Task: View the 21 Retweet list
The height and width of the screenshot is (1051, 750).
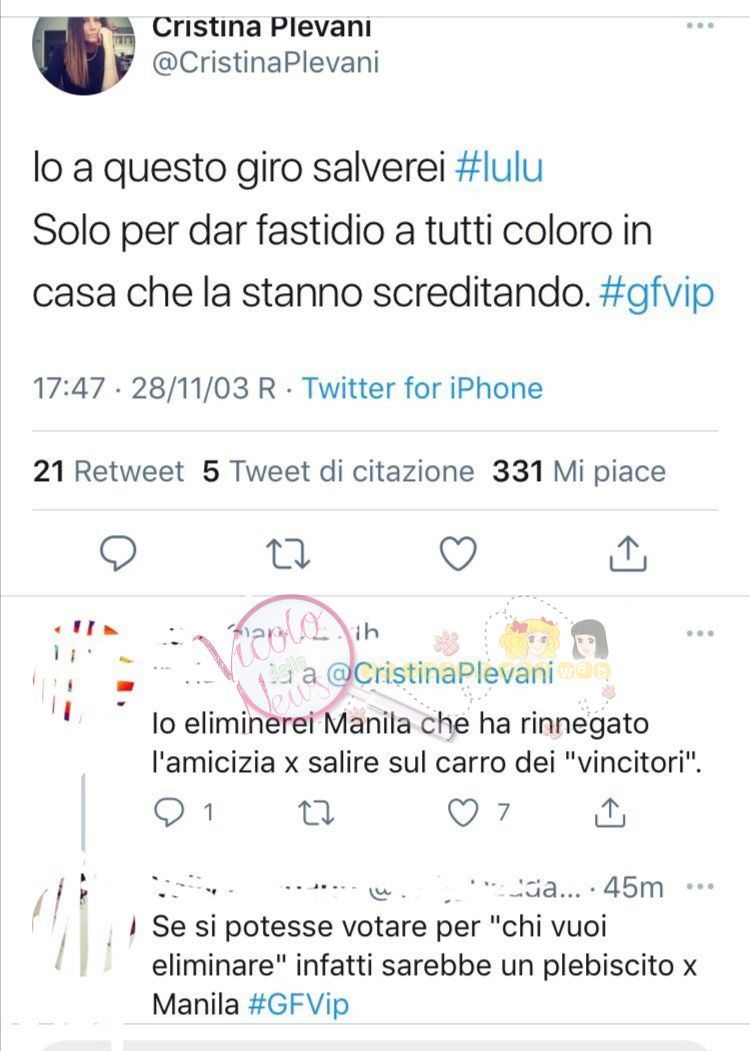Action: coord(109,471)
